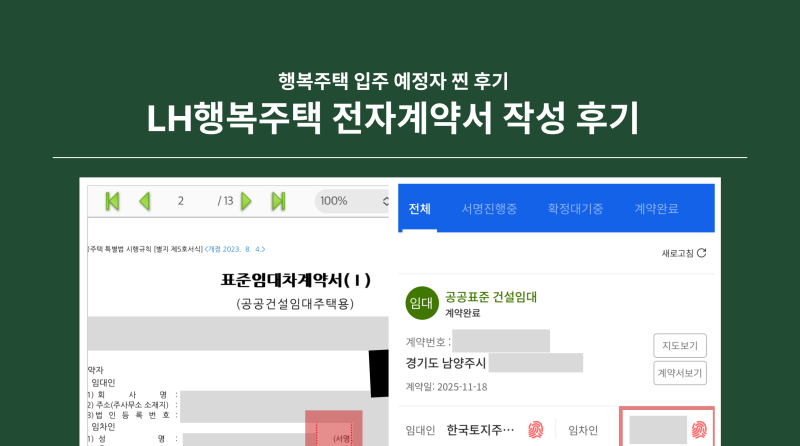Click the 표준임대차계약서(I) heading
Screen dimensions: 800x446
point(295,280)
